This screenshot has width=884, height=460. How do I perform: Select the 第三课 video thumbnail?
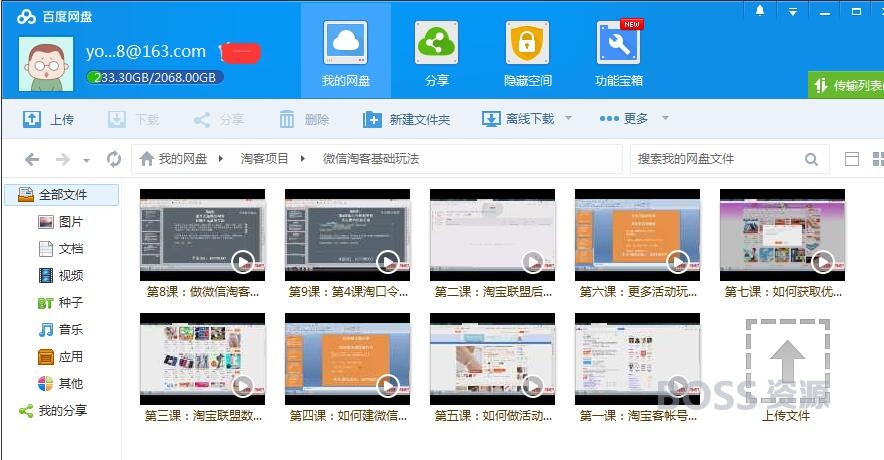coord(202,359)
